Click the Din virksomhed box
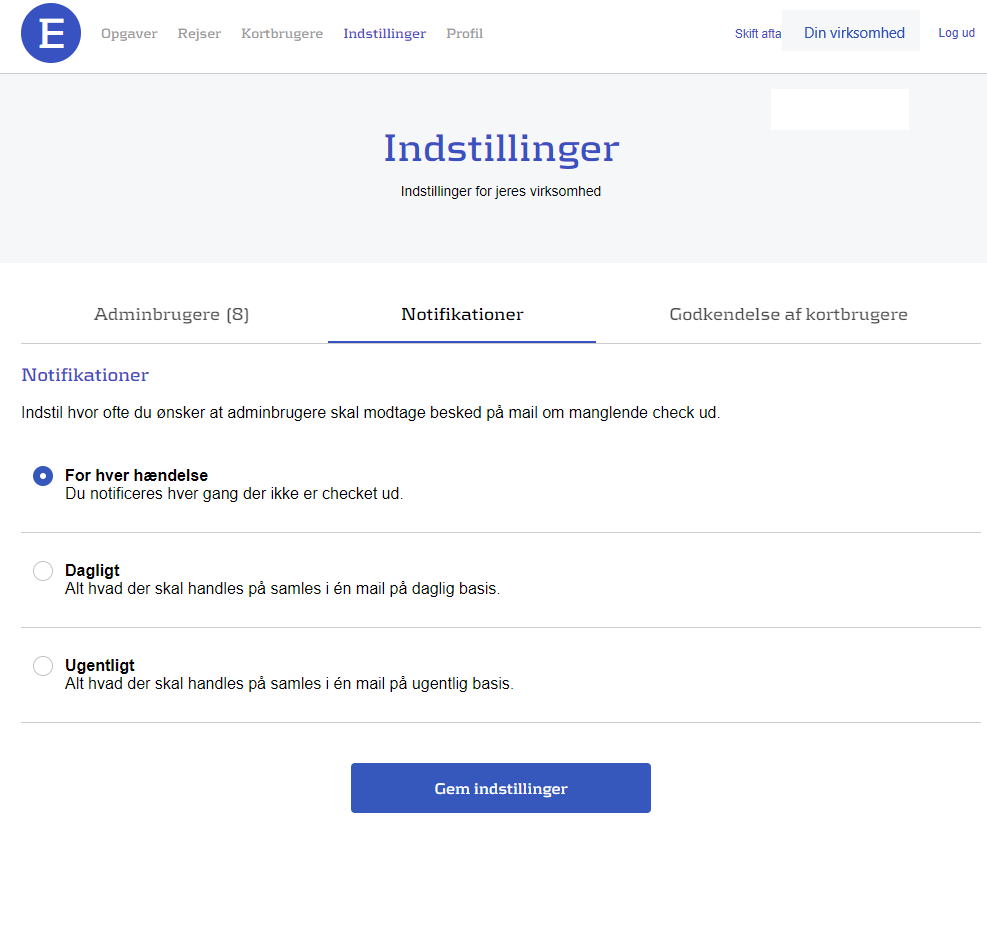987x948 pixels. (853, 33)
